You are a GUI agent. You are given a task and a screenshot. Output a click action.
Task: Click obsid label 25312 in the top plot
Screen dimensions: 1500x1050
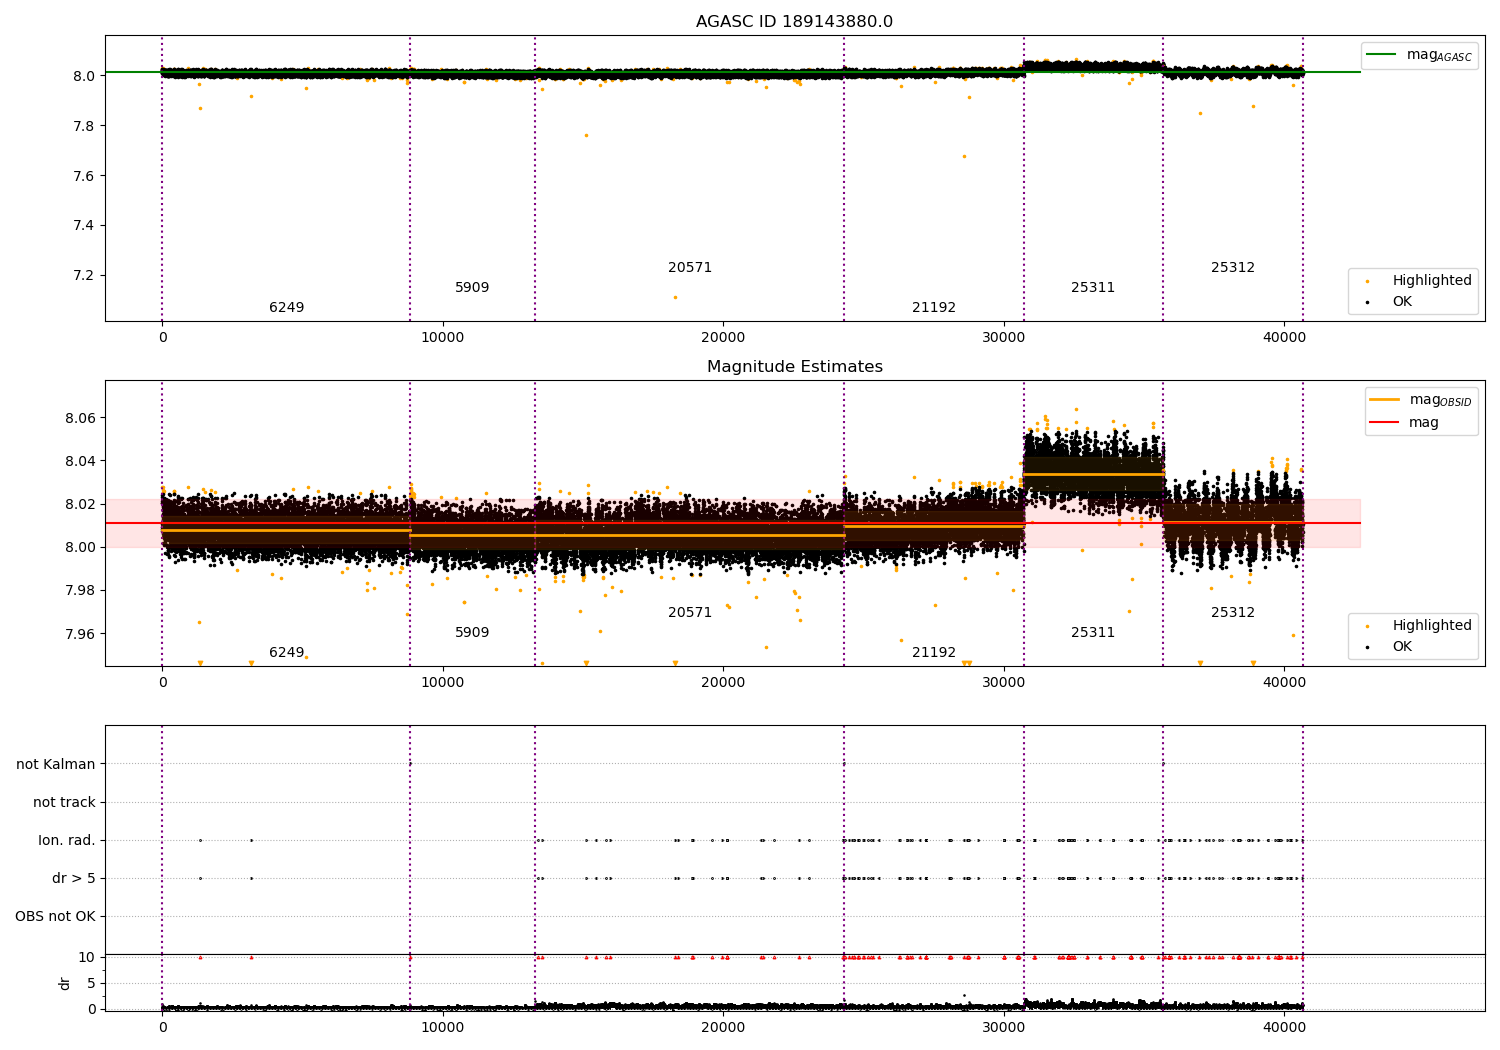(1233, 267)
